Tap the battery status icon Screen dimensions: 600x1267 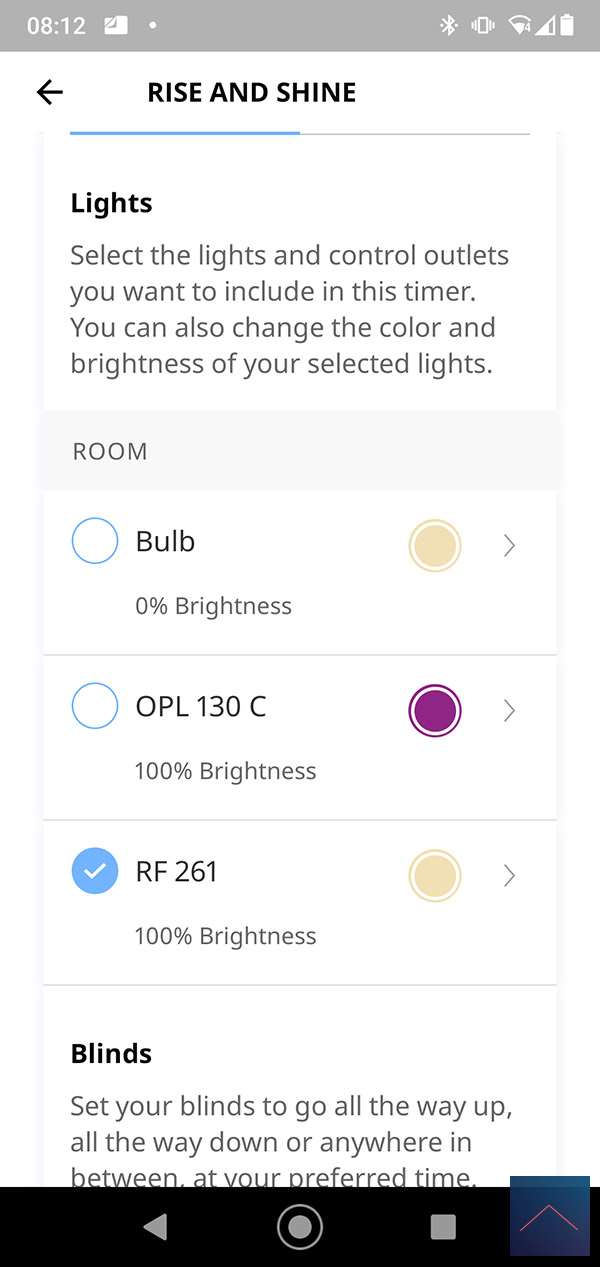pos(568,26)
